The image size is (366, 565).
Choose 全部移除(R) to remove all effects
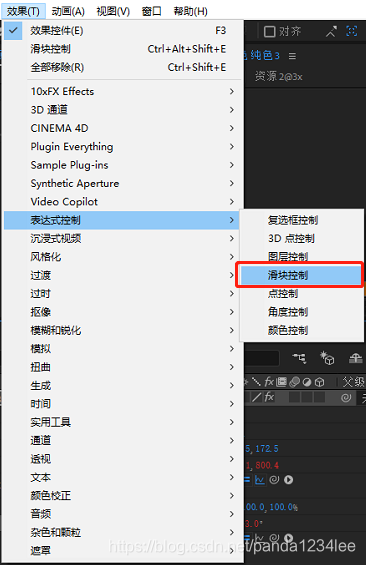(122, 67)
